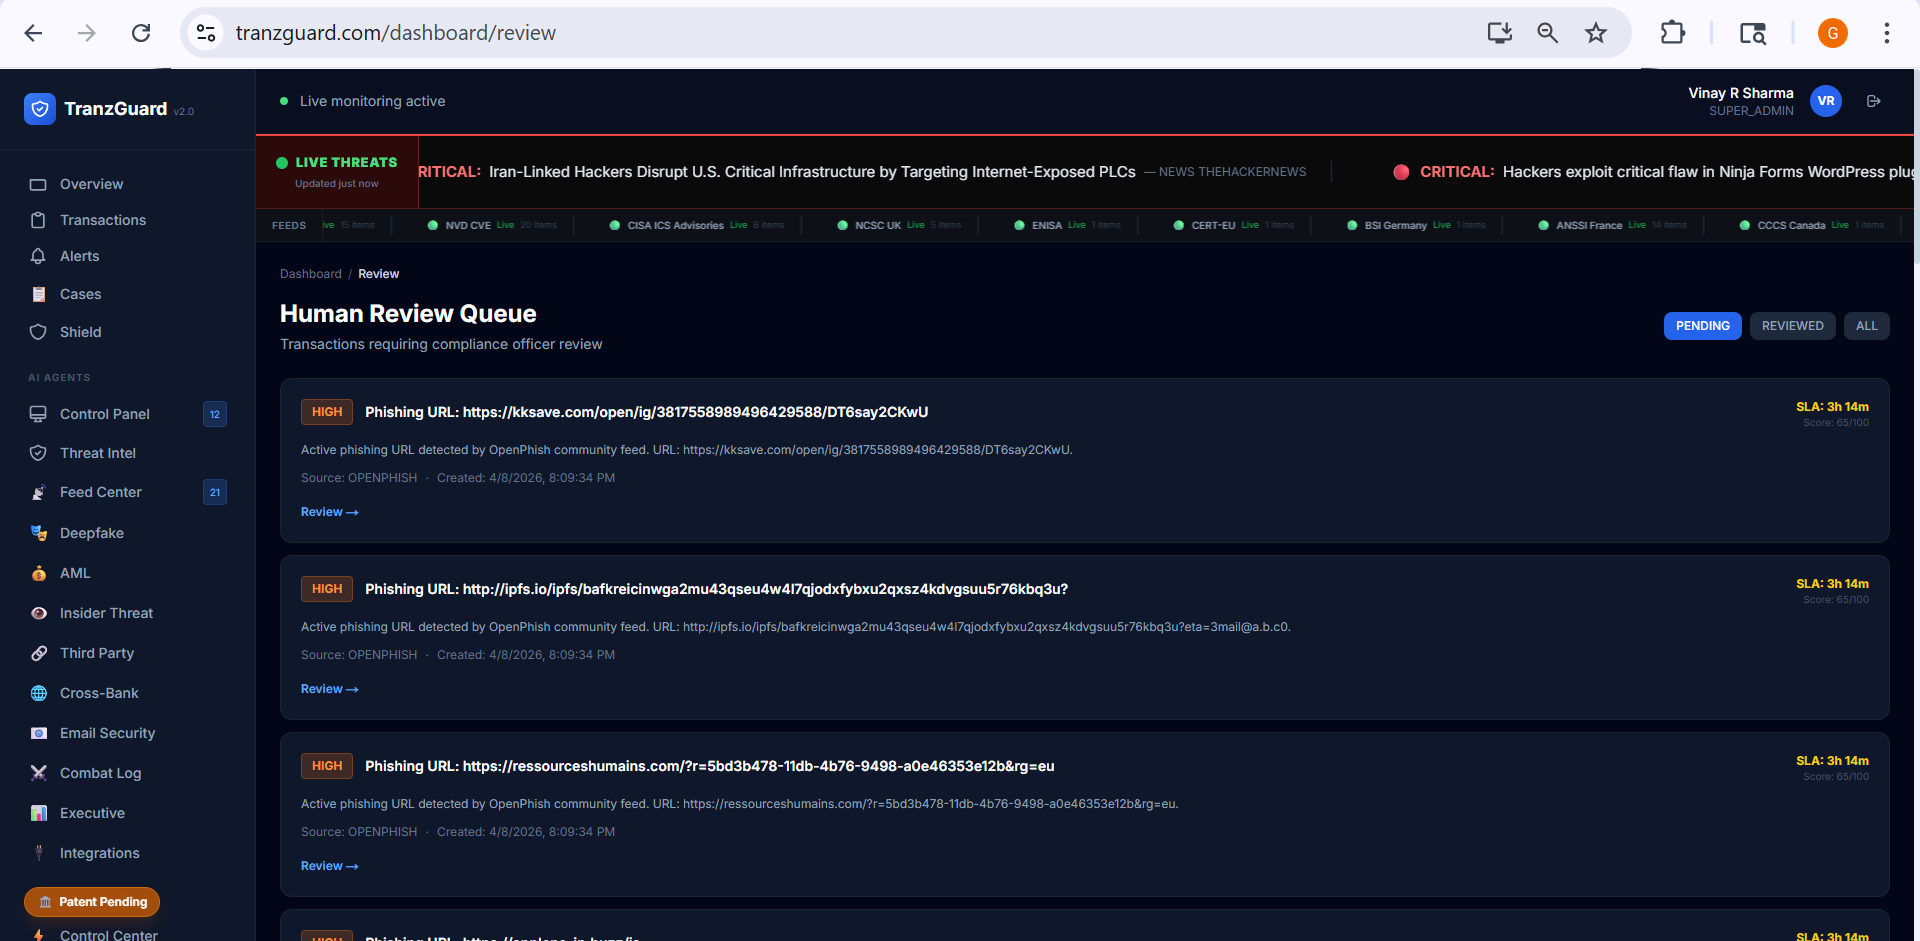Image resolution: width=1920 pixels, height=941 pixels.
Task: Click the Feed Center badge showing 21
Action: 215,492
